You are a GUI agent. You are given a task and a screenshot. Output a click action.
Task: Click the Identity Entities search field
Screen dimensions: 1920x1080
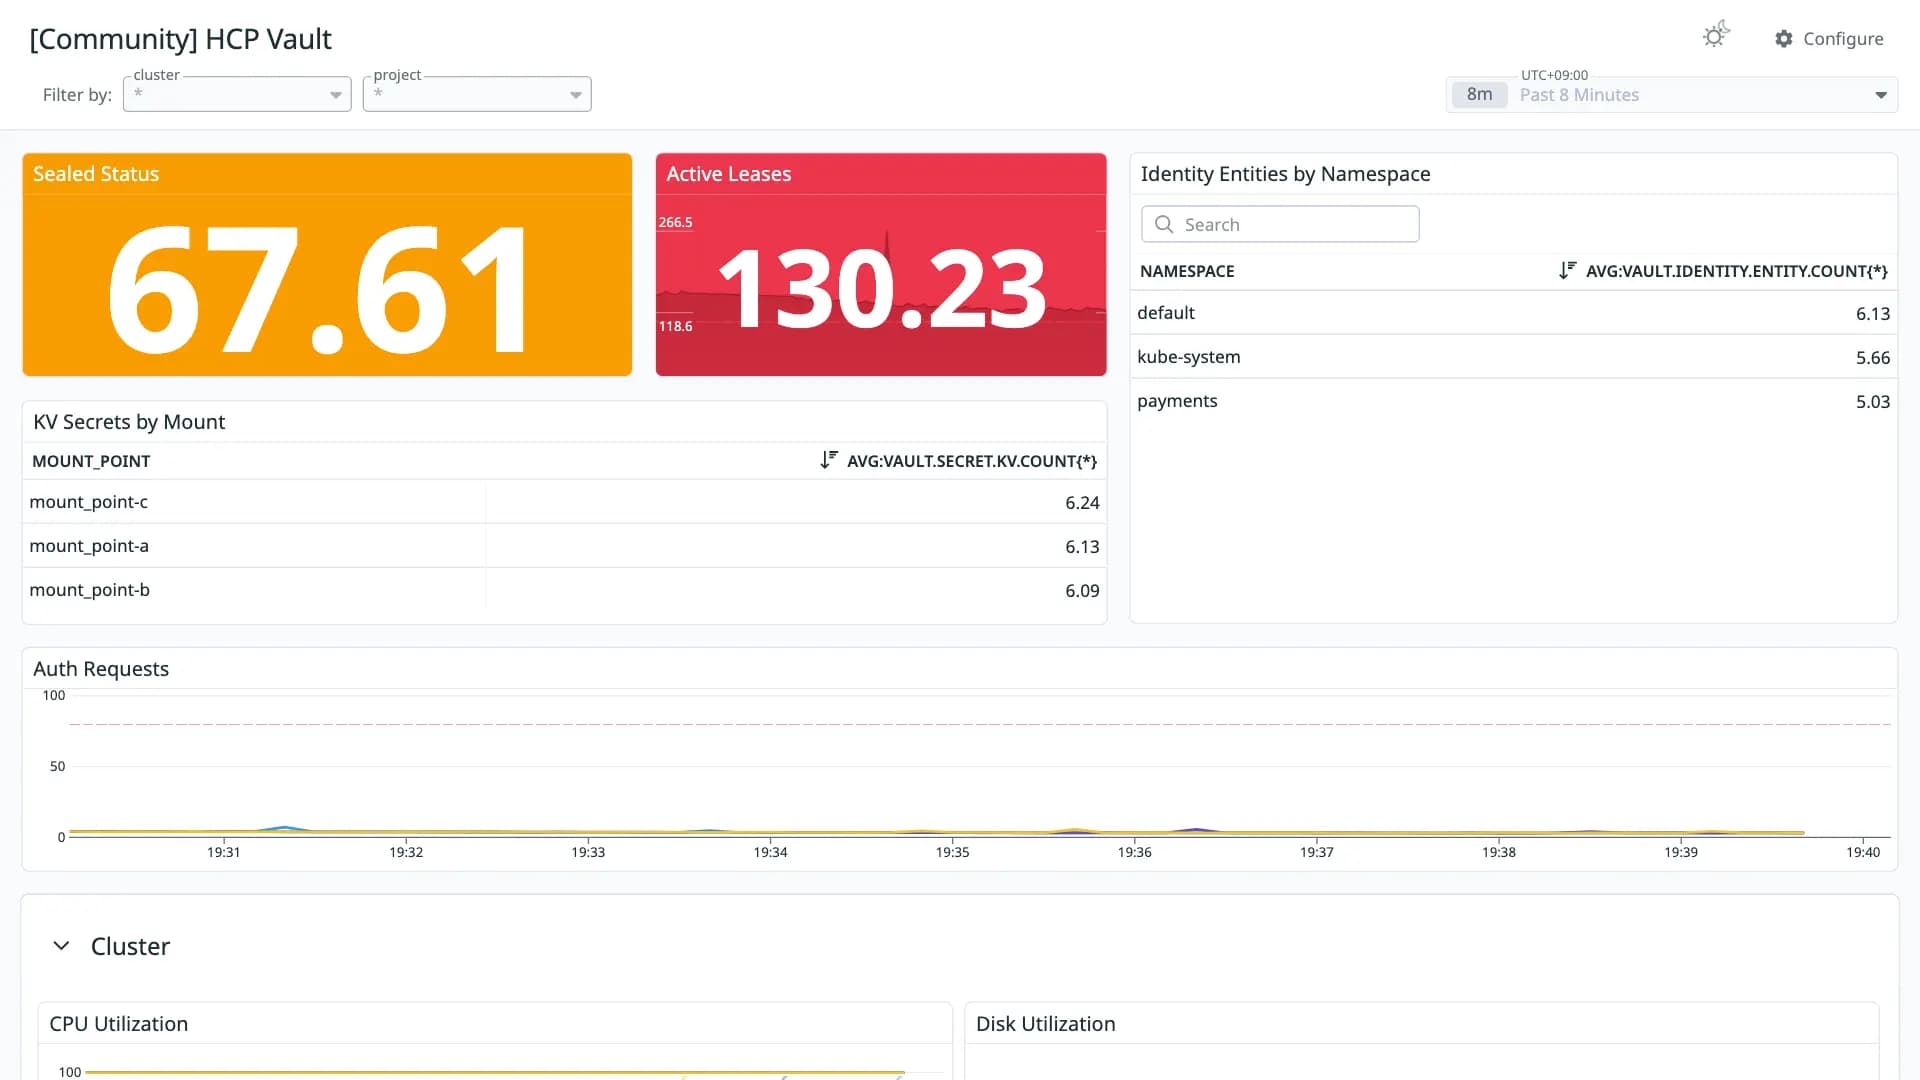(x=1280, y=224)
